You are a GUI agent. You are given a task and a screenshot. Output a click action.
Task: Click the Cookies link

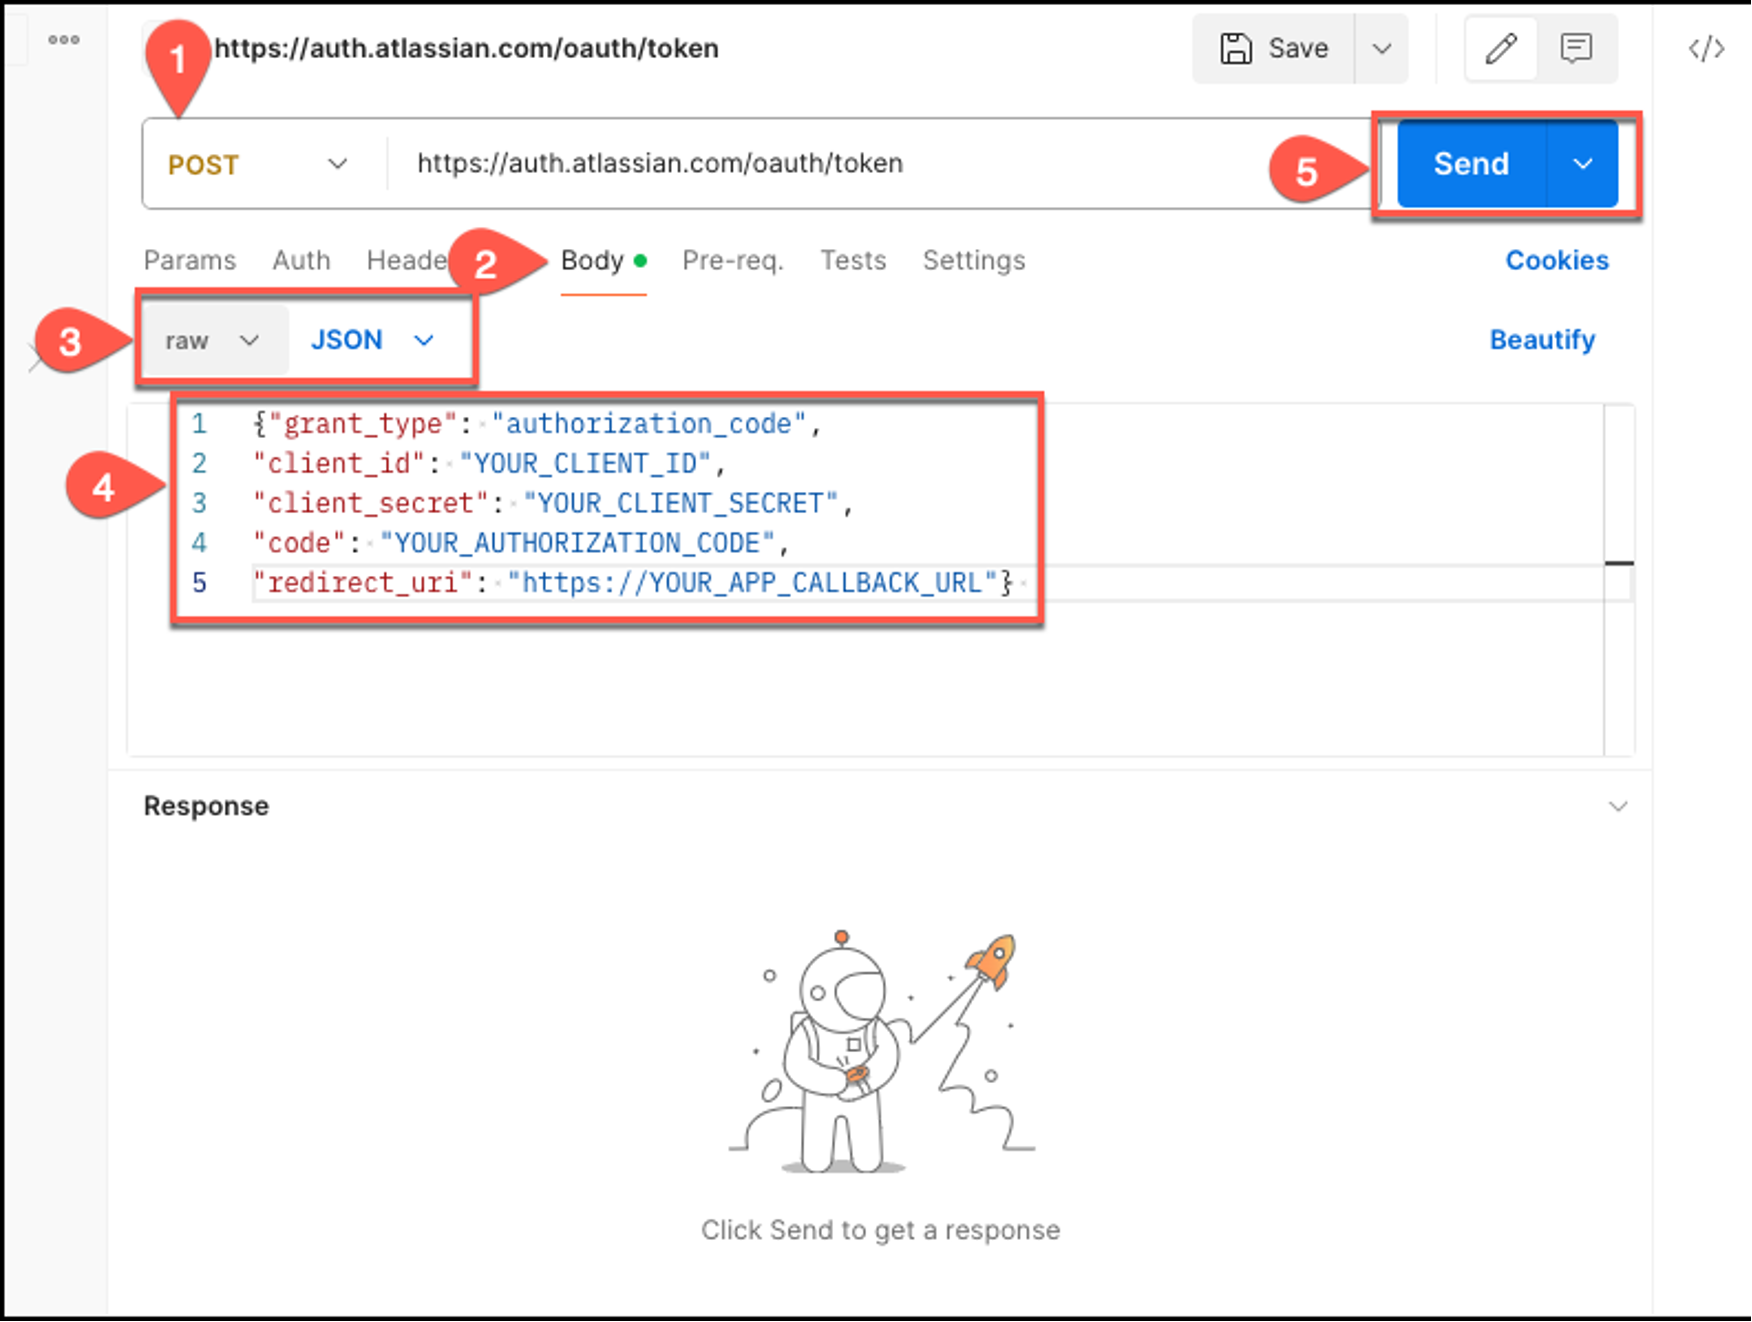click(1557, 261)
